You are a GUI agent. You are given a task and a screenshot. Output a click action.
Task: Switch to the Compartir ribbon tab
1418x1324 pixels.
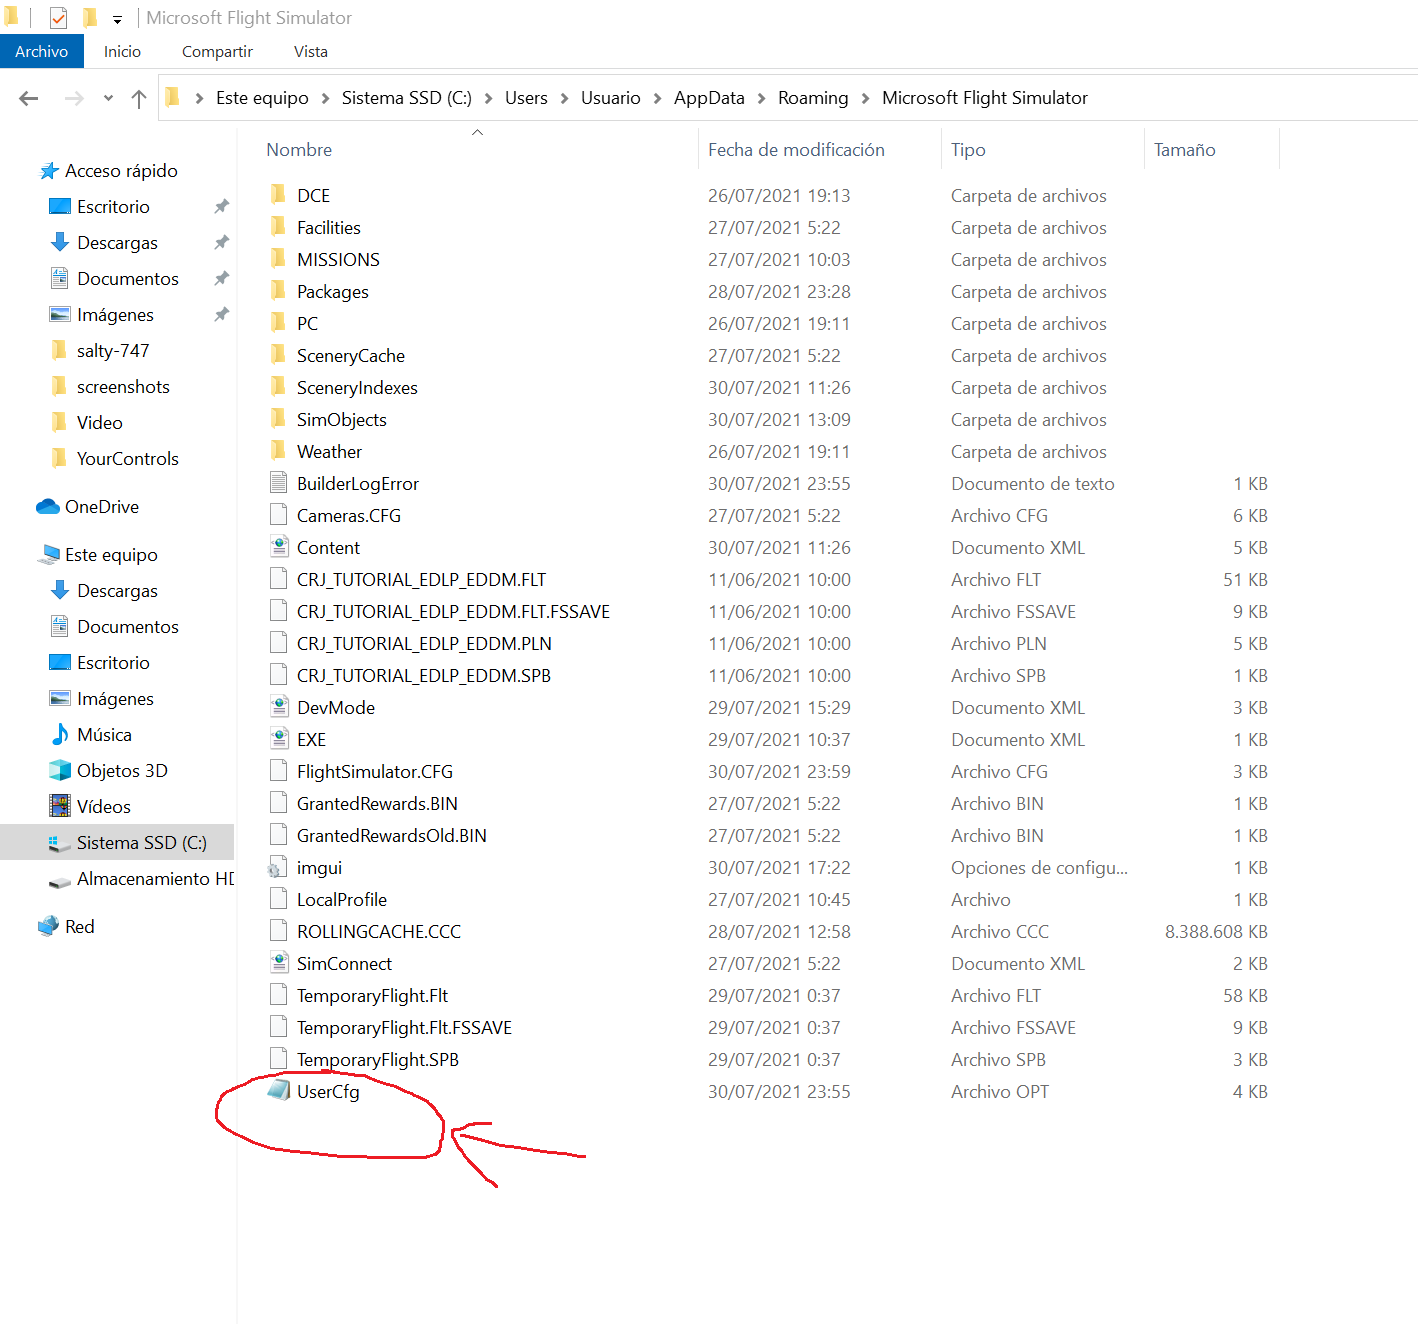(217, 51)
